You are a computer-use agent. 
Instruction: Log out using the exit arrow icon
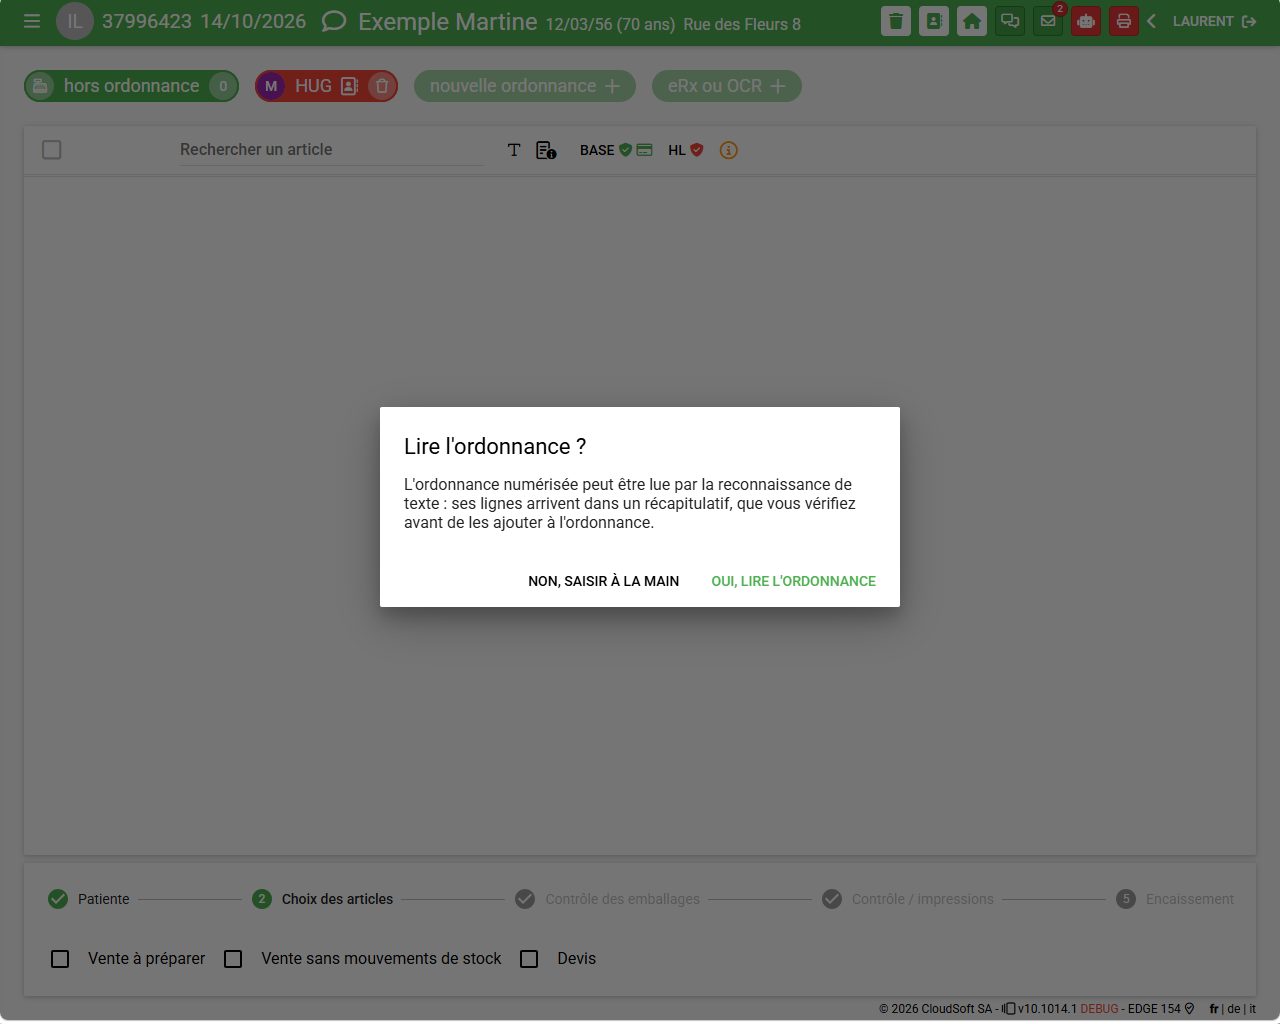coord(1249,21)
